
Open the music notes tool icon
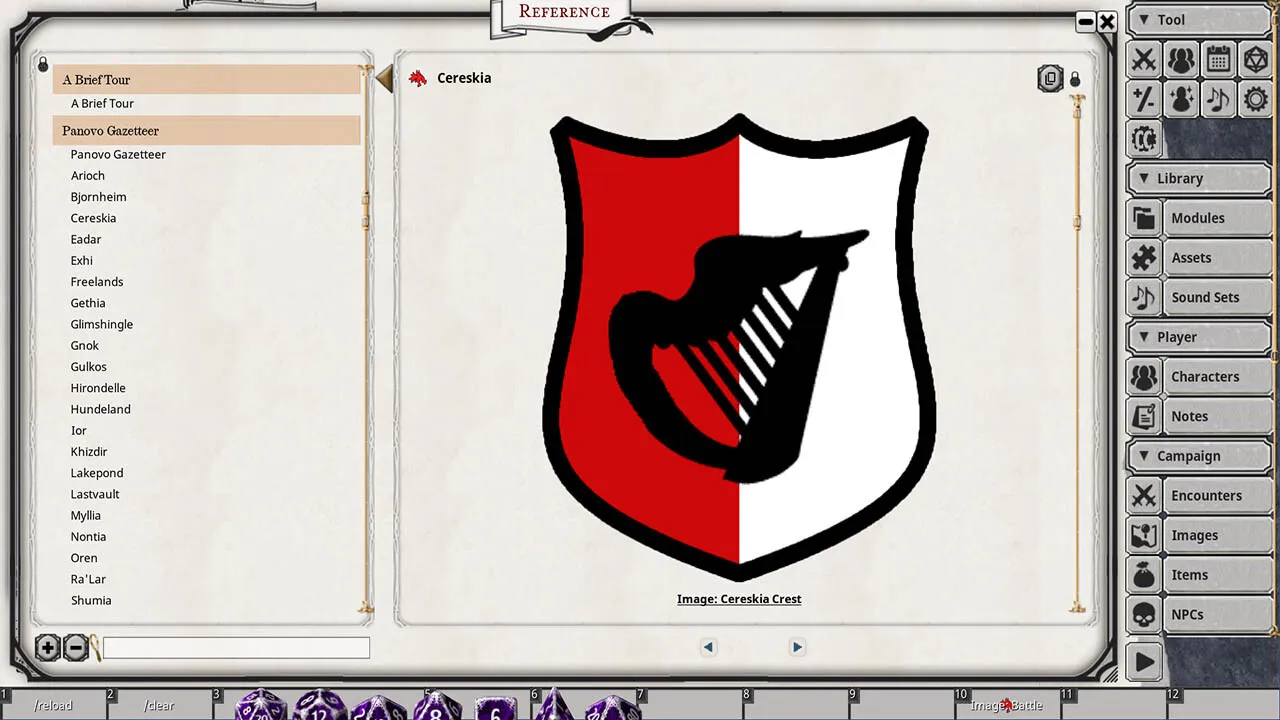[x=1218, y=98]
